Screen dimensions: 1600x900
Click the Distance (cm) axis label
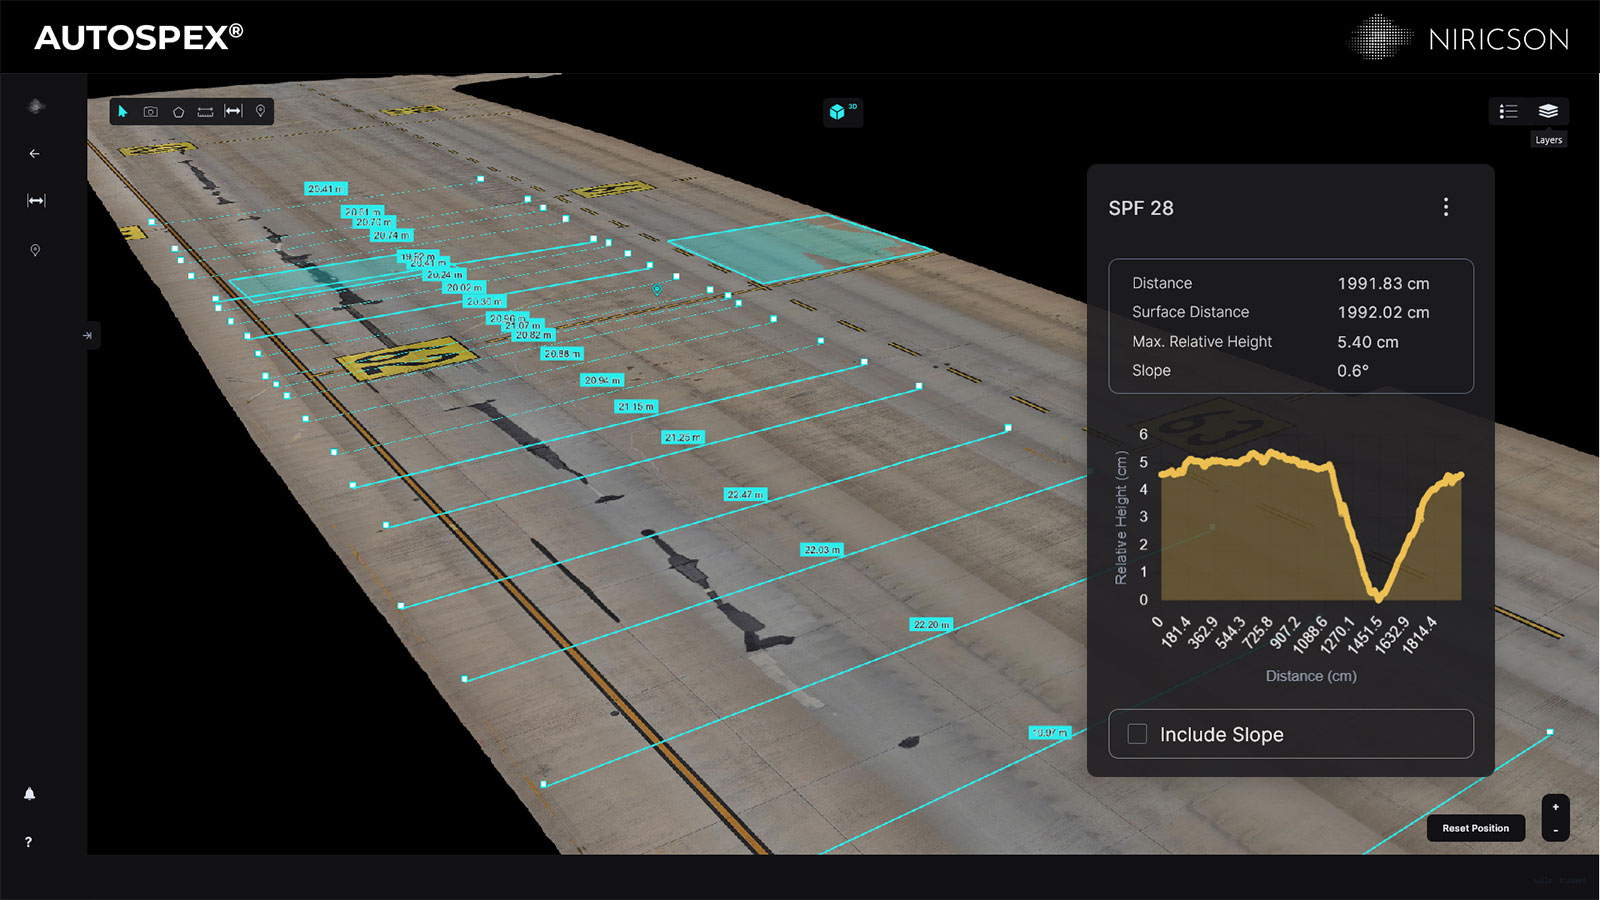[x=1311, y=676]
